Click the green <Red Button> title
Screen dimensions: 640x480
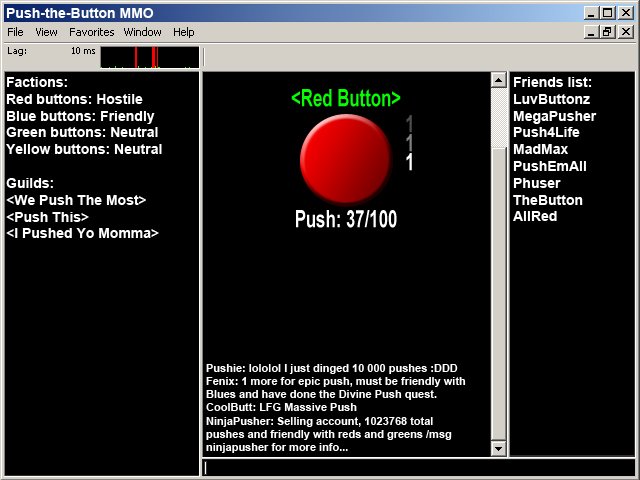tap(346, 98)
